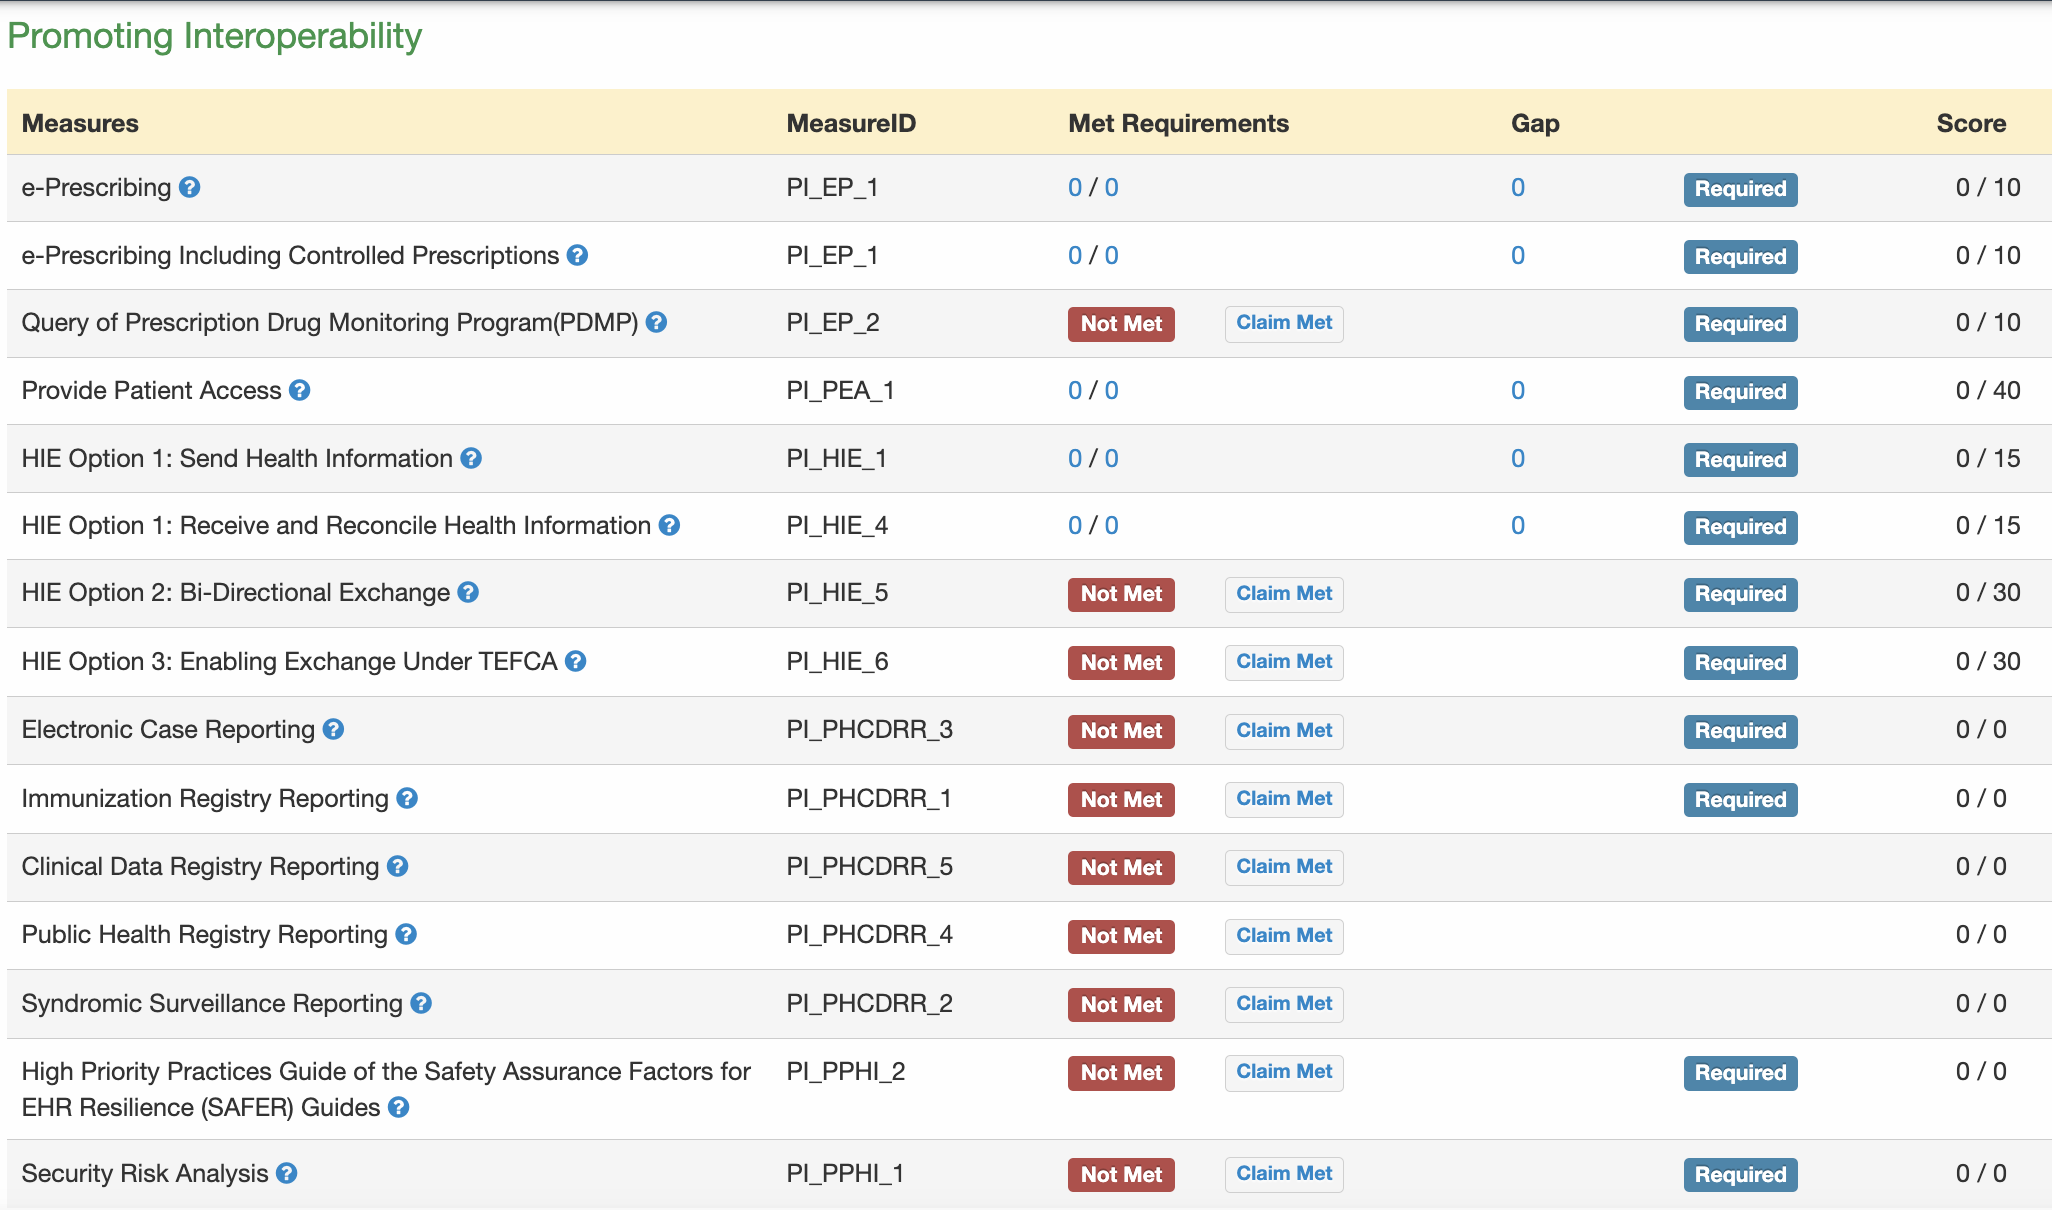Viewport: 2052px width, 1210px height.
Task: Open the 0 / 0 link for e-Prescribing
Action: 1093,187
